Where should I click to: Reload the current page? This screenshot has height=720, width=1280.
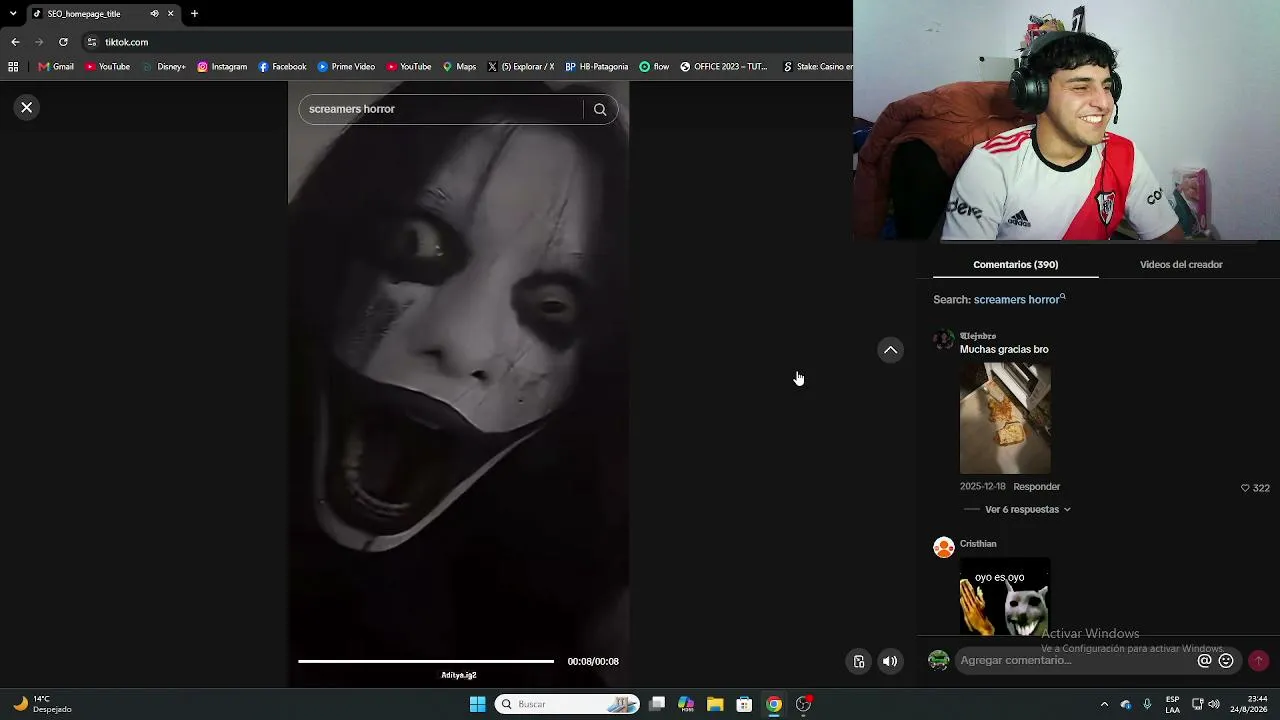point(63,42)
